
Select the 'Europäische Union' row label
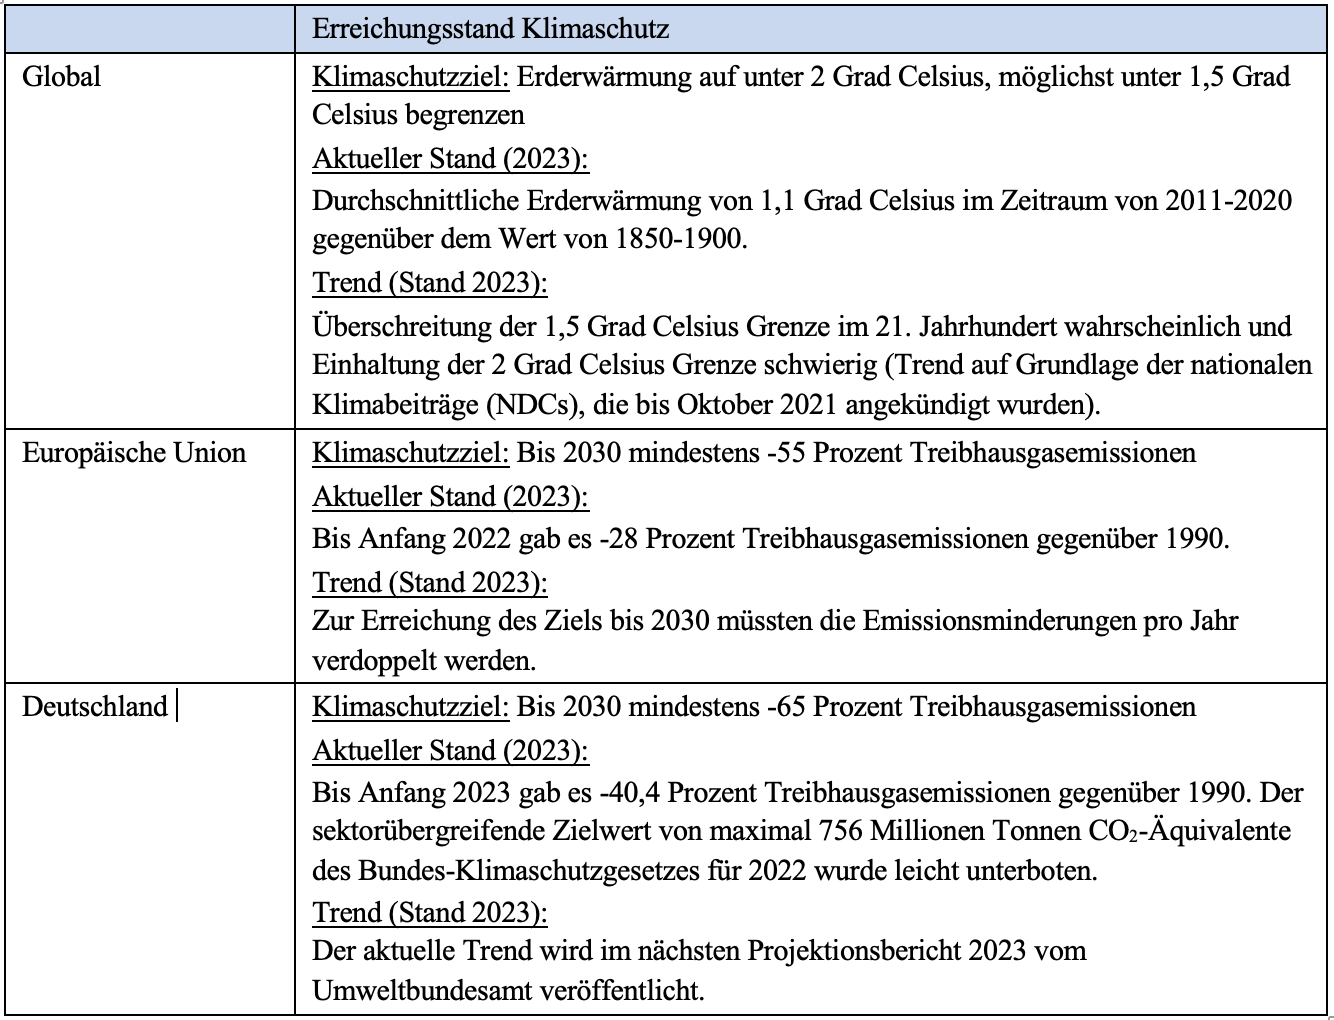pyautogui.click(x=134, y=453)
